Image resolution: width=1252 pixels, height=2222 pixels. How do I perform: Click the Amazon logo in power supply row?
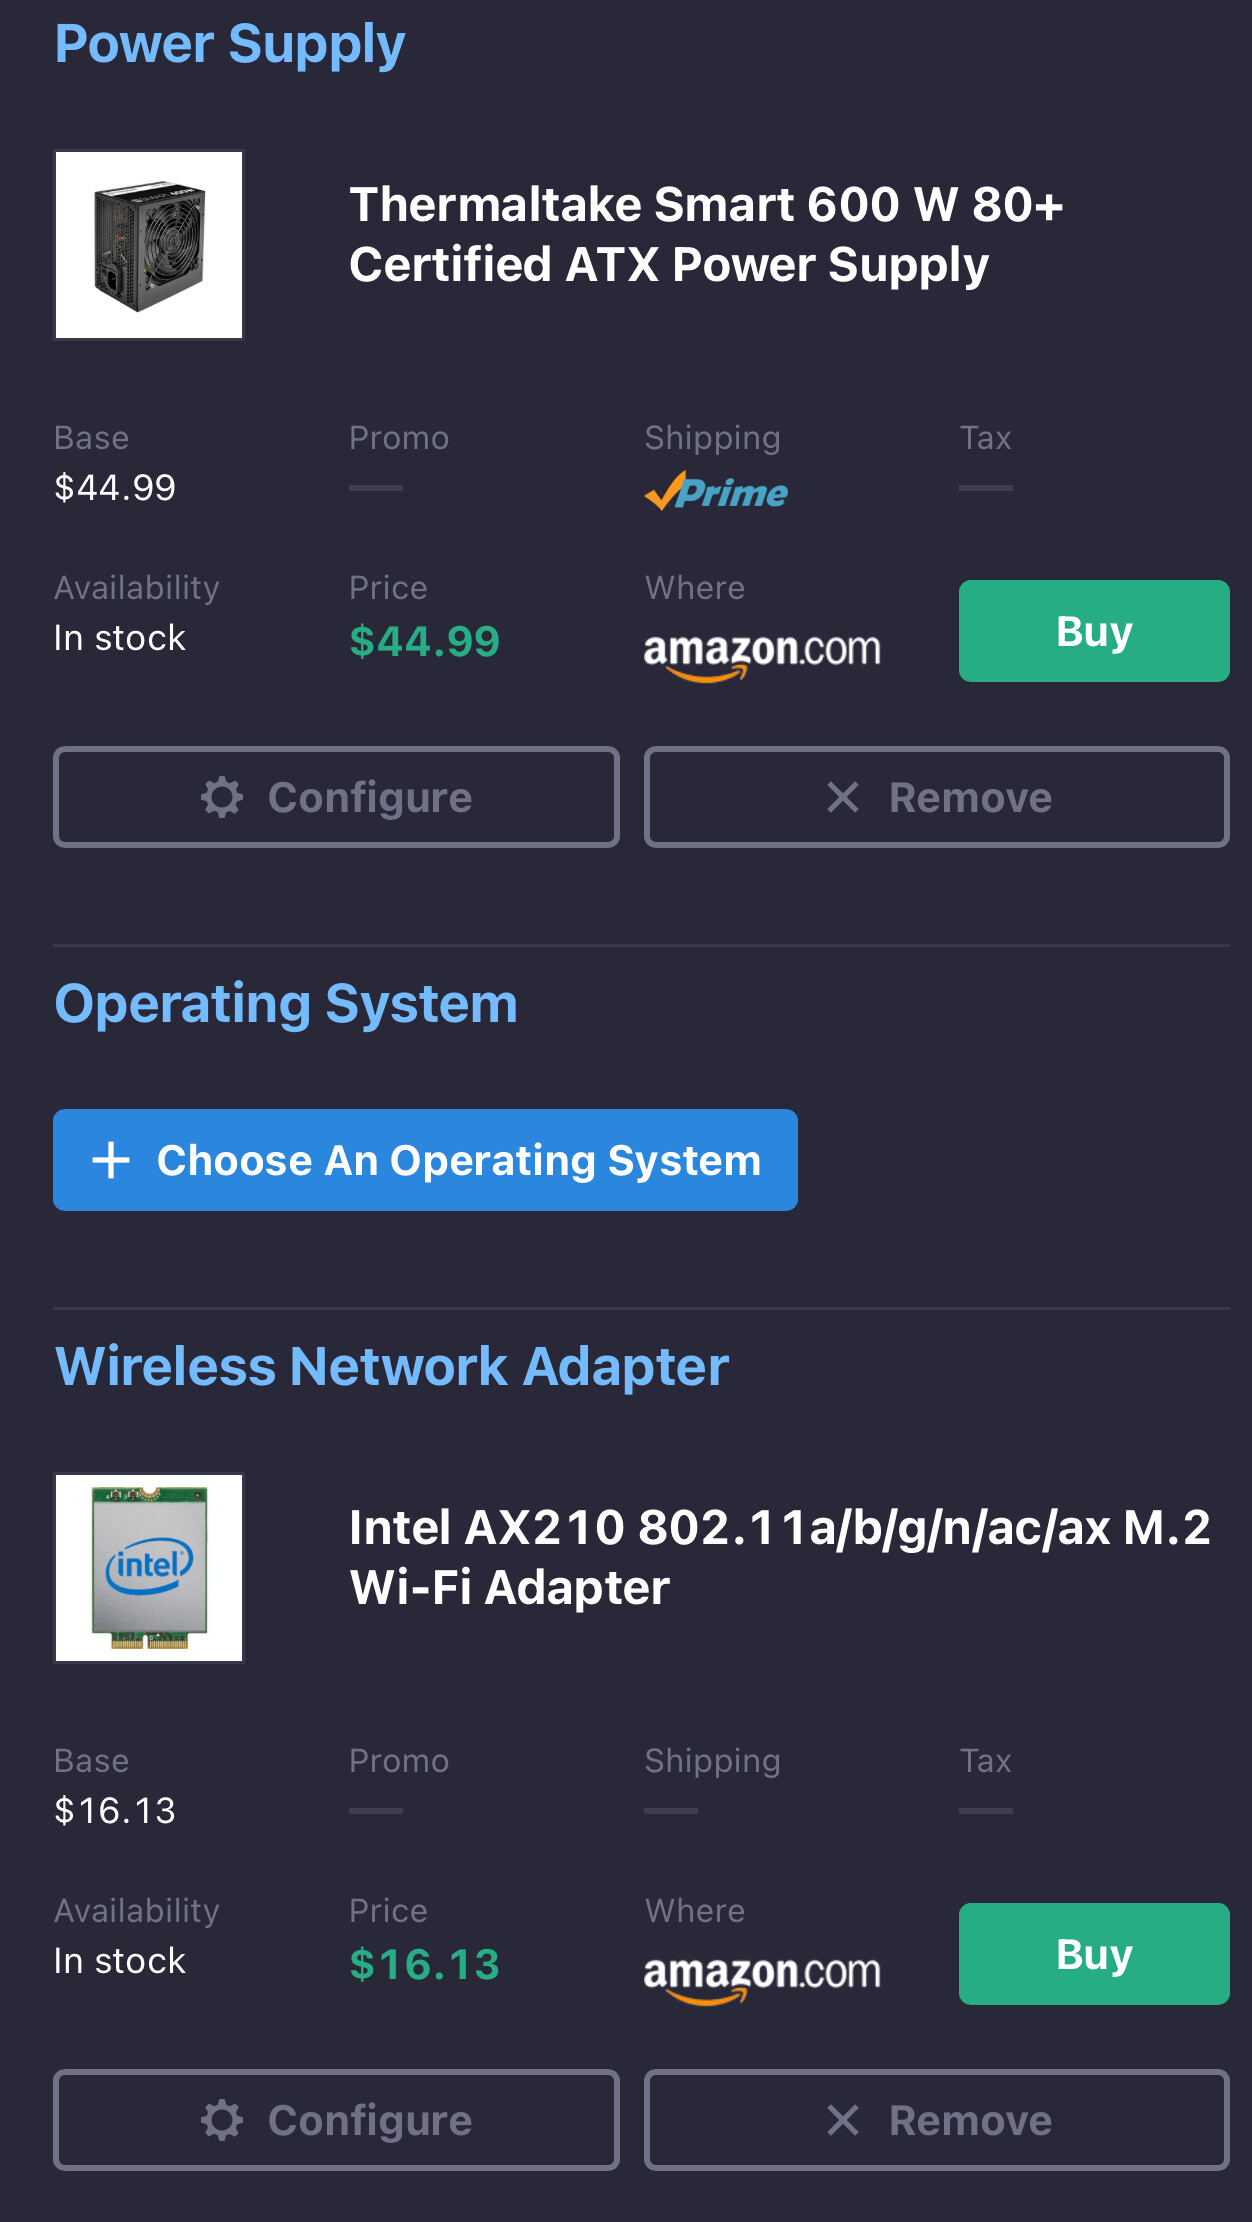pyautogui.click(x=761, y=652)
